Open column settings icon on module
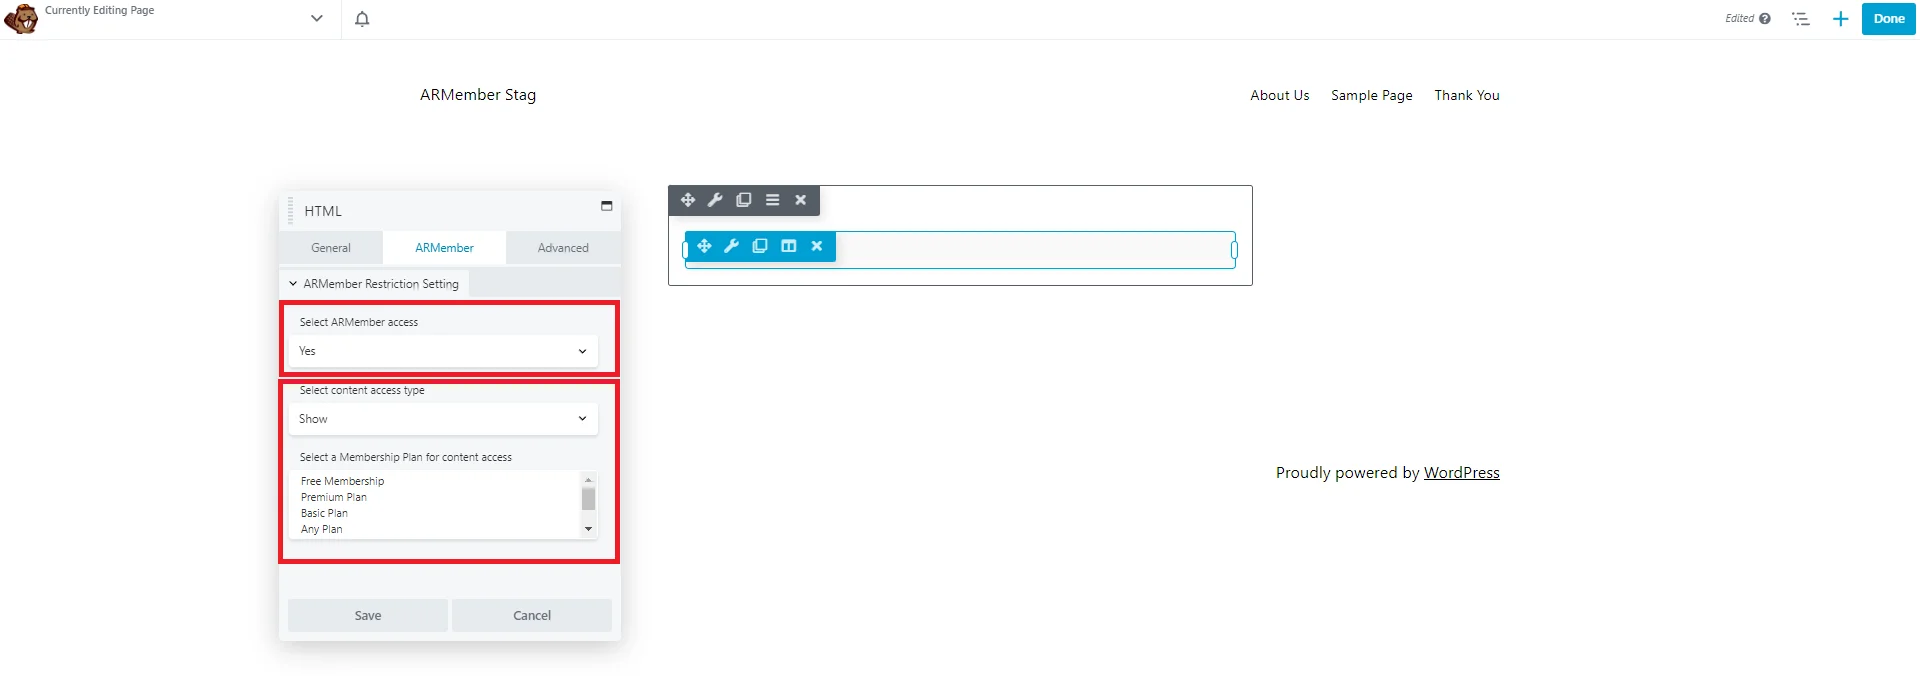The width and height of the screenshot is (1920, 681). click(x=788, y=246)
